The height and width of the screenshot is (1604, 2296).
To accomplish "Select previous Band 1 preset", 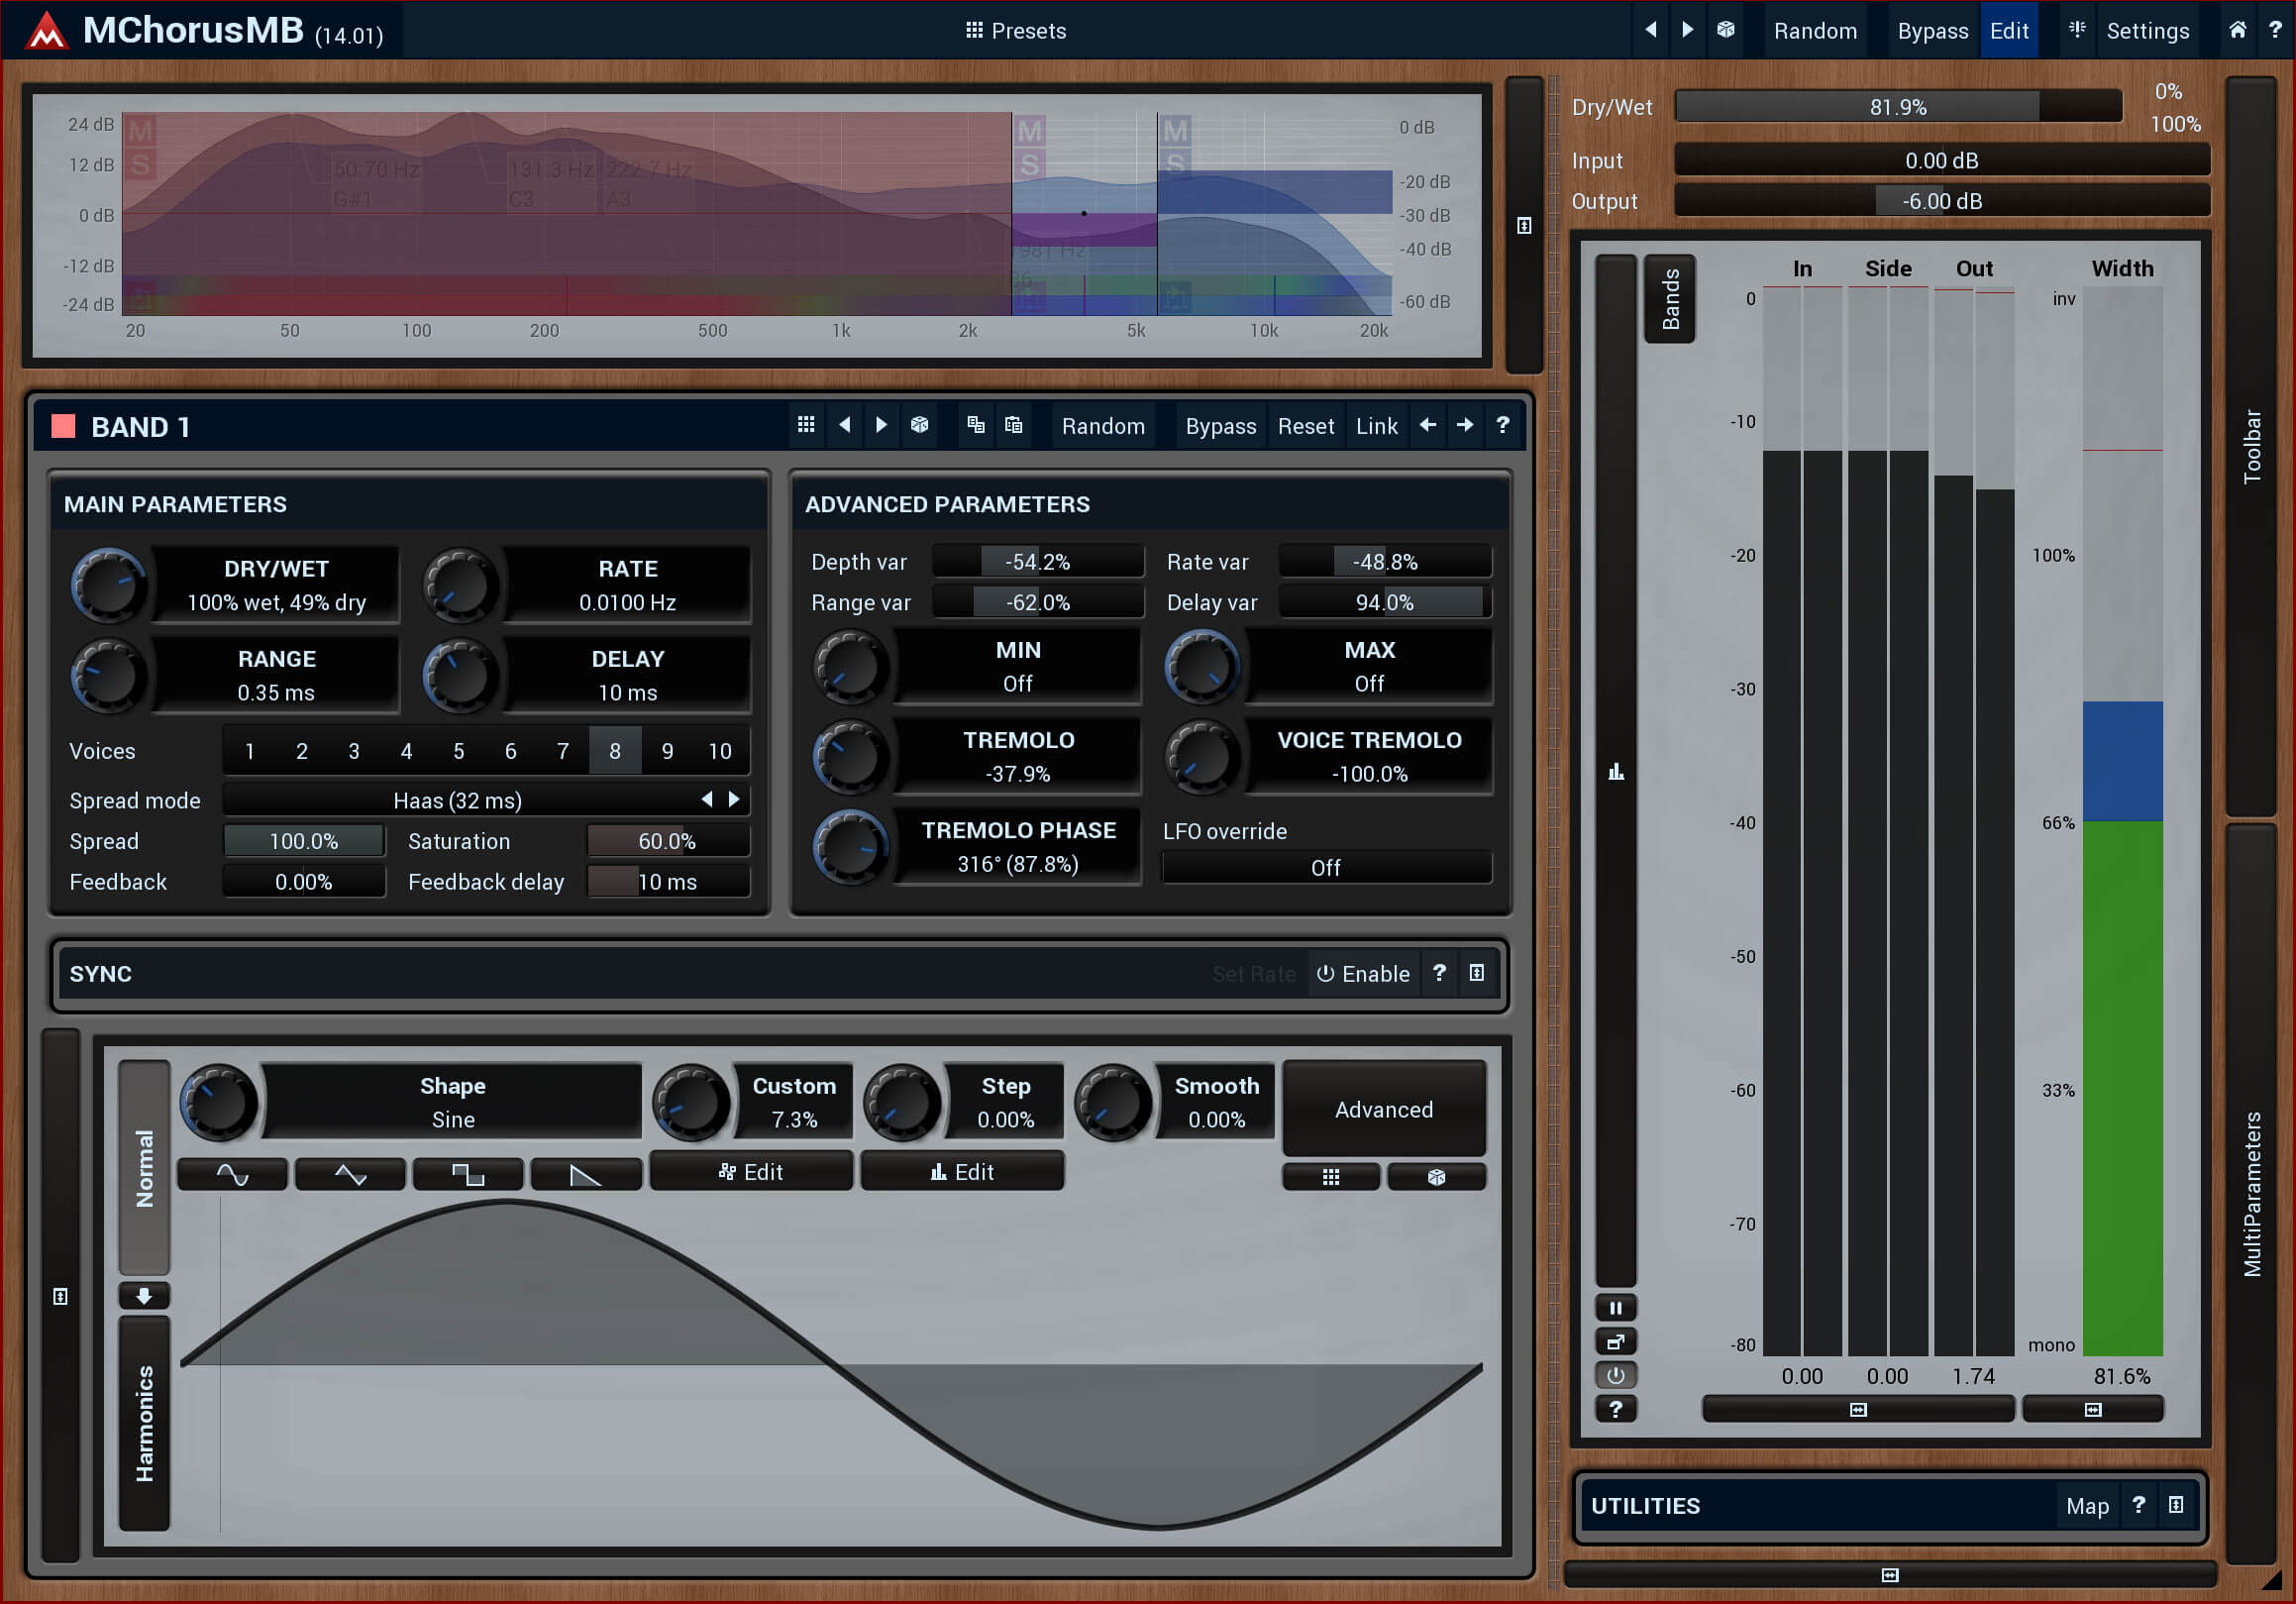I will click(x=844, y=425).
